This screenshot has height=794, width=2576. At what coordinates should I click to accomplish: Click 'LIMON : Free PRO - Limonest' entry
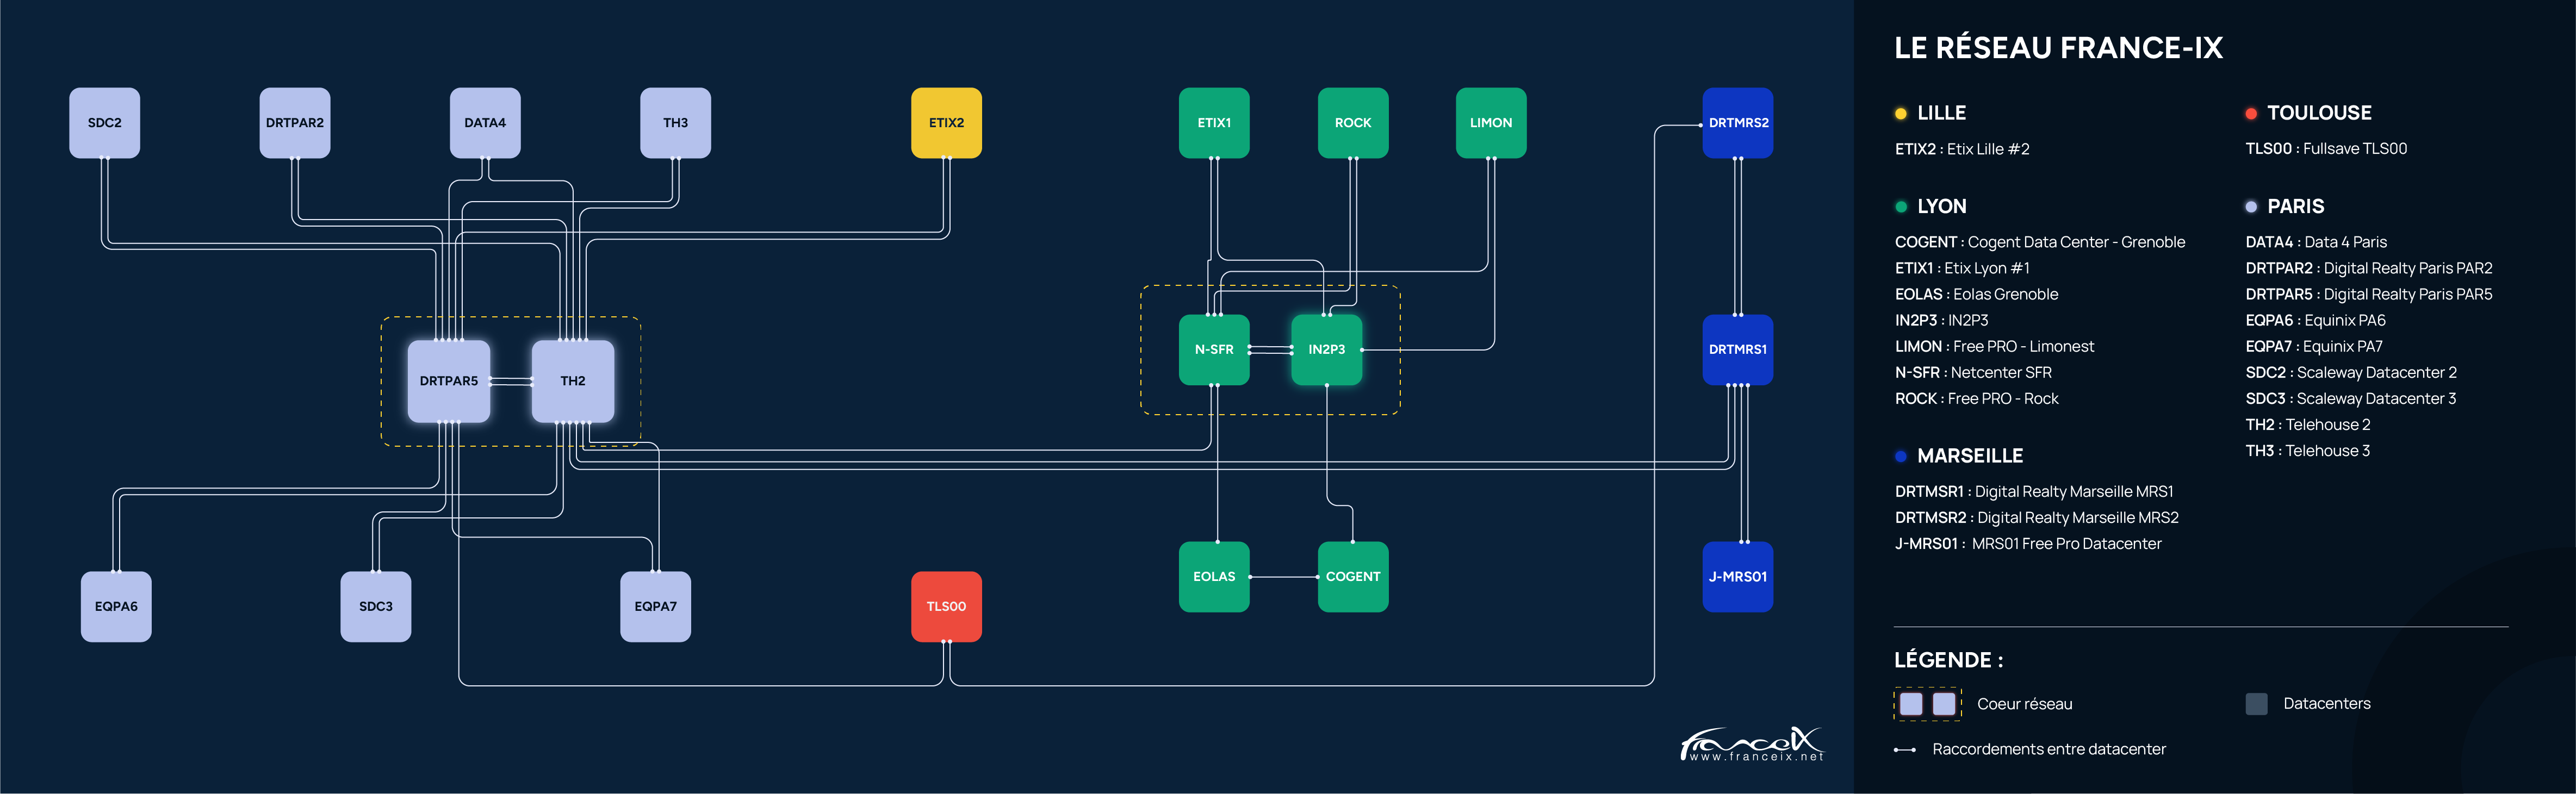[x=1994, y=346]
